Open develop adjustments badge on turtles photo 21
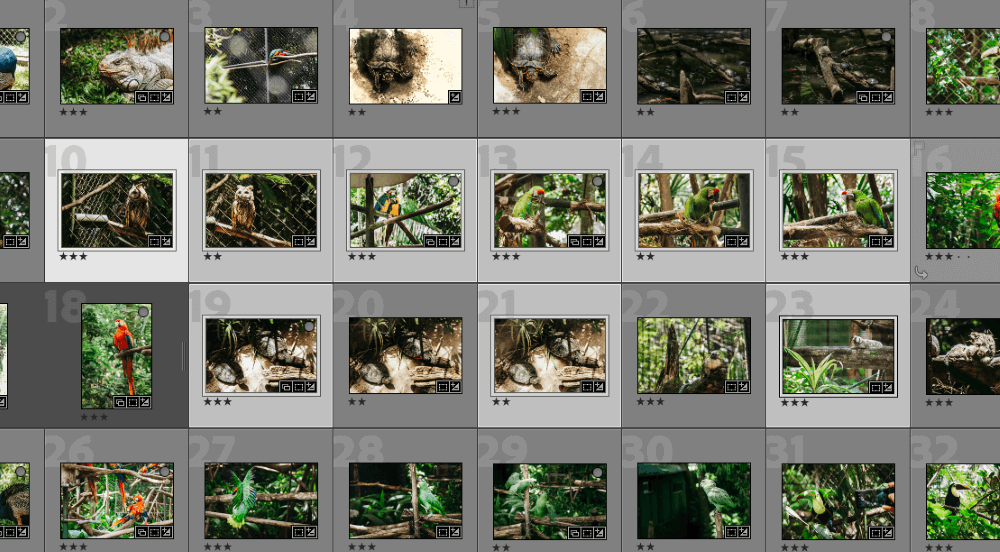Image resolution: width=1000 pixels, height=552 pixels. [599, 387]
